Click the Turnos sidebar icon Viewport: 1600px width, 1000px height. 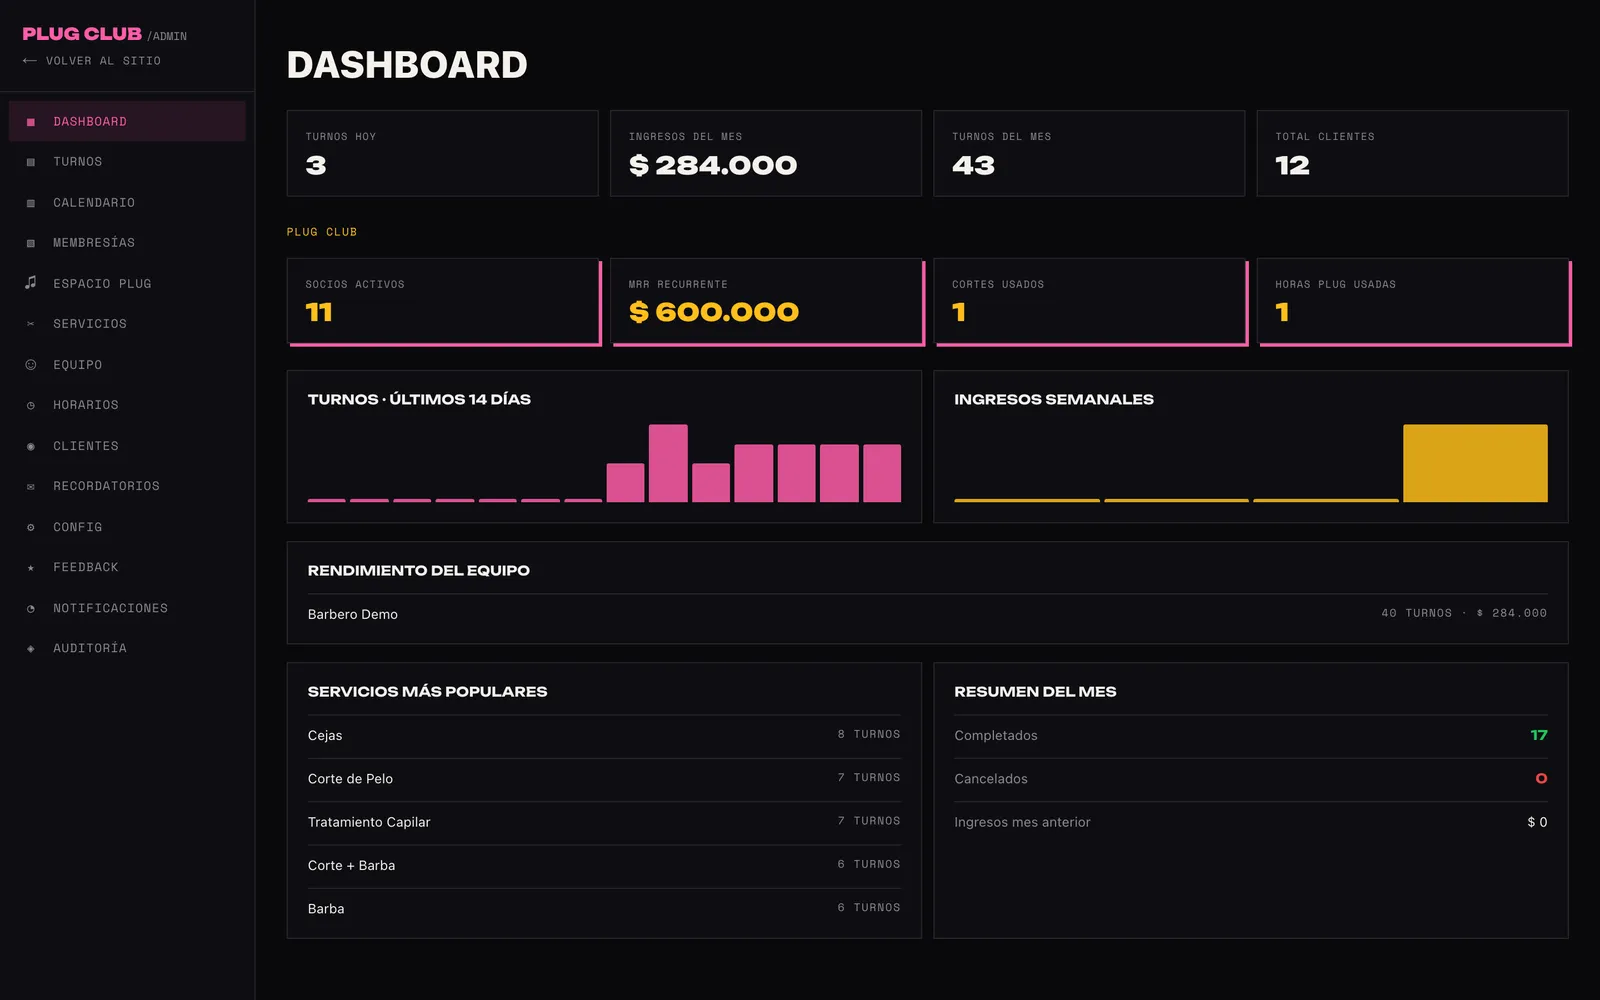[31, 162]
